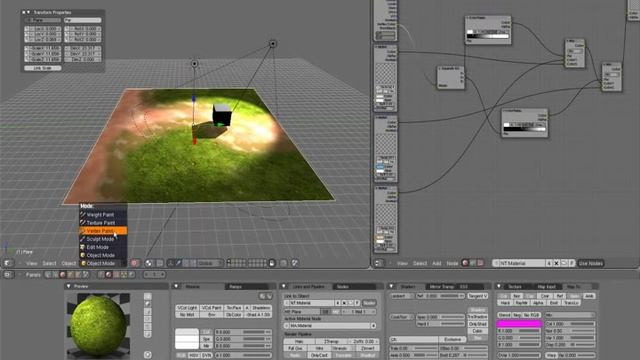This screenshot has width=640, height=360.
Task: Toggle ZTransp in Render Pipeline
Action: 331,341
